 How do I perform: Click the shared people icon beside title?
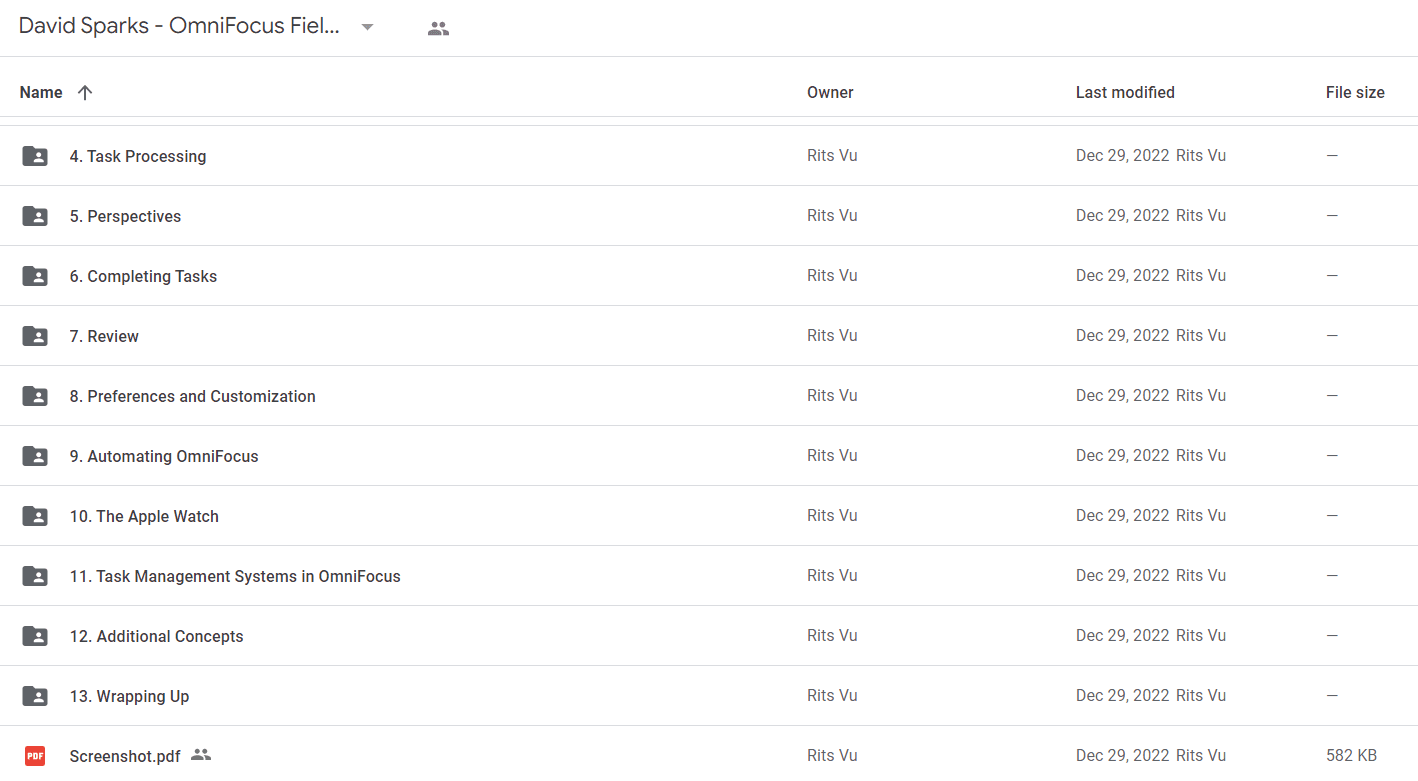click(438, 29)
